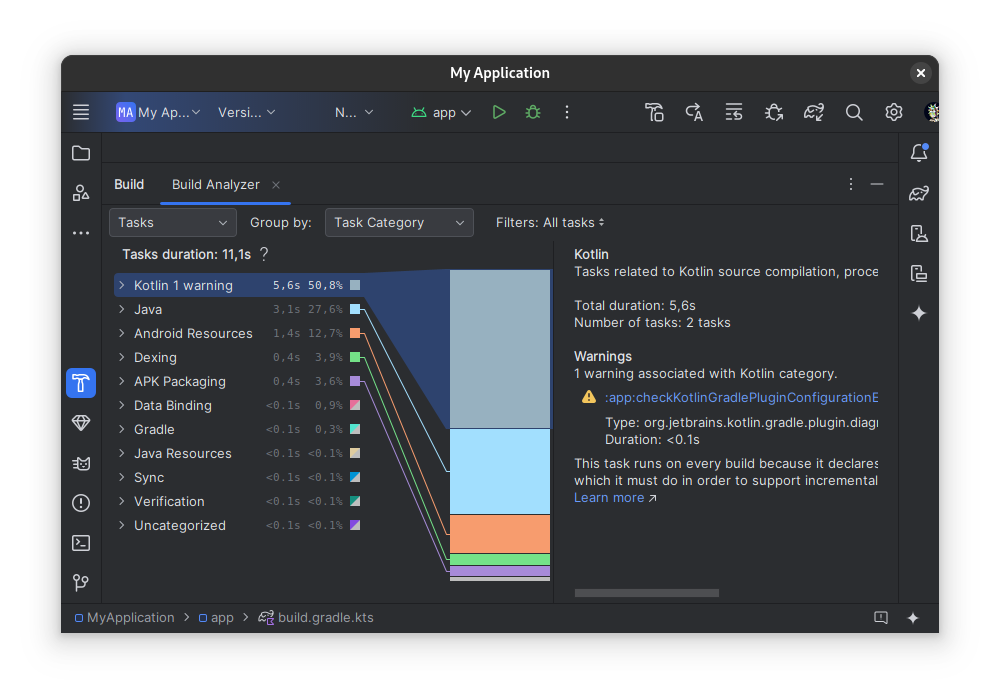1000x700 pixels.
Task: Click the translate/code assist toolbar icon
Action: click(694, 112)
